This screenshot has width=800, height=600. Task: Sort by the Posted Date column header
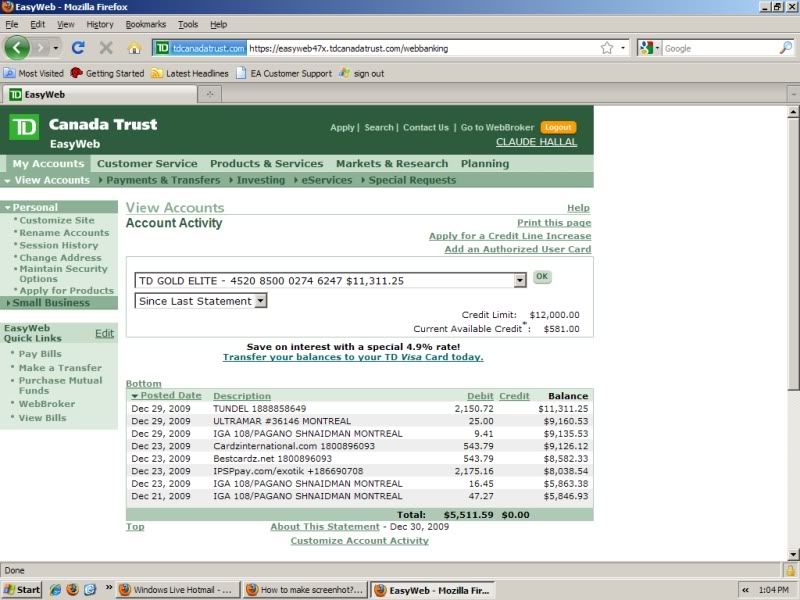[171, 396]
